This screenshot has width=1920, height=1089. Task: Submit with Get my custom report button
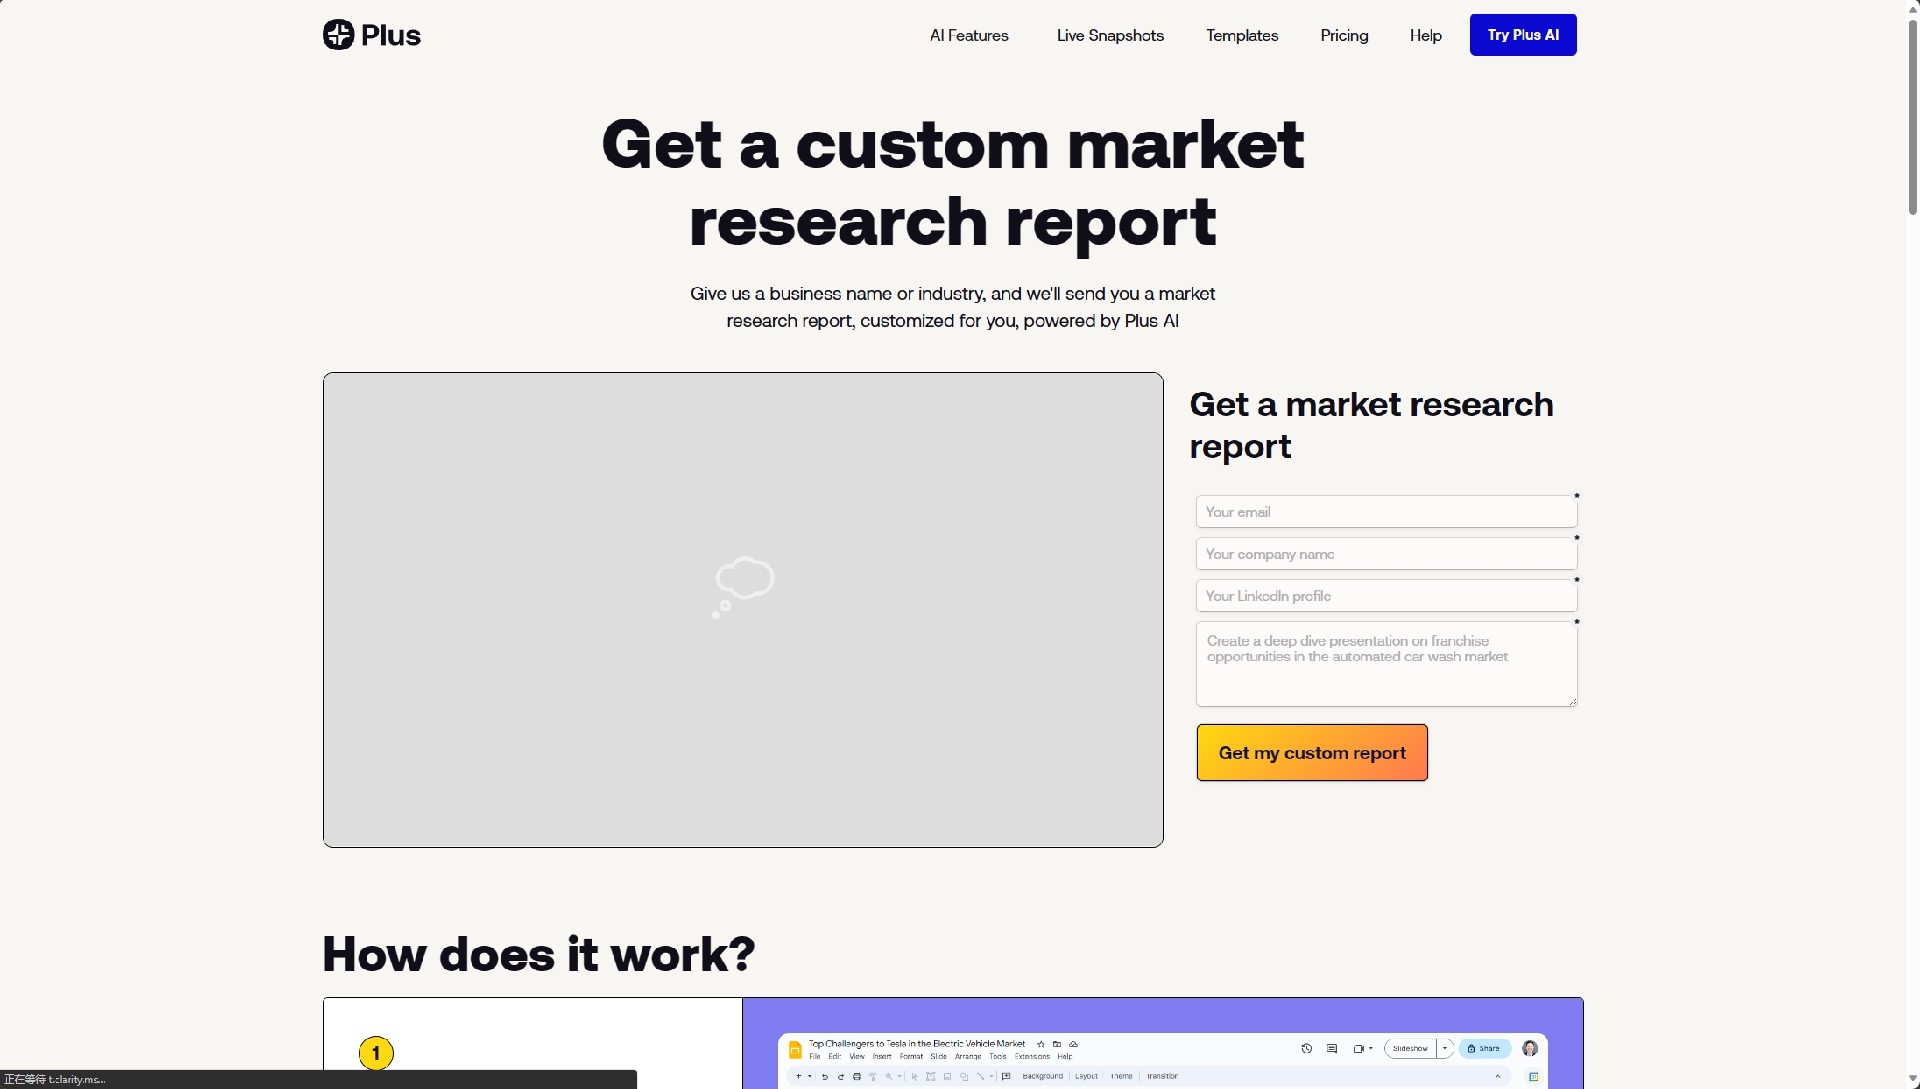[x=1312, y=753]
